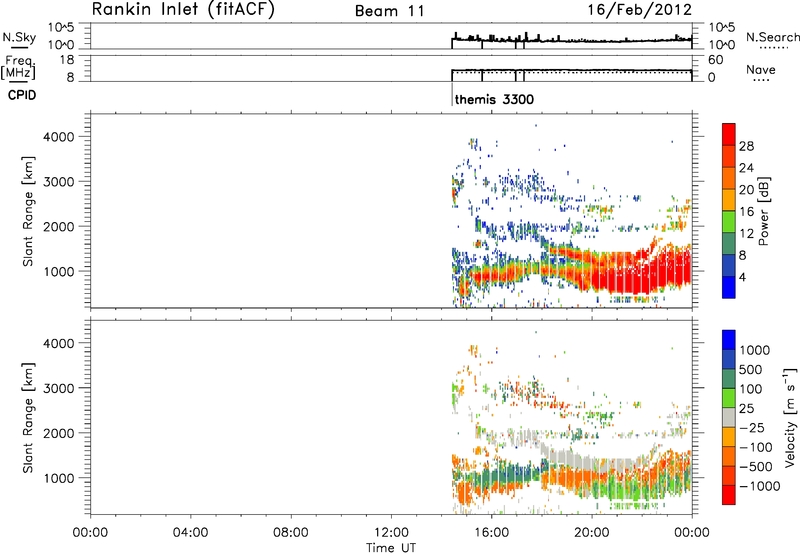Click the 'Slant Range [km]' label of velocity panel
Image resolution: width=800 pixels, height=554 pixels.
[28, 417]
